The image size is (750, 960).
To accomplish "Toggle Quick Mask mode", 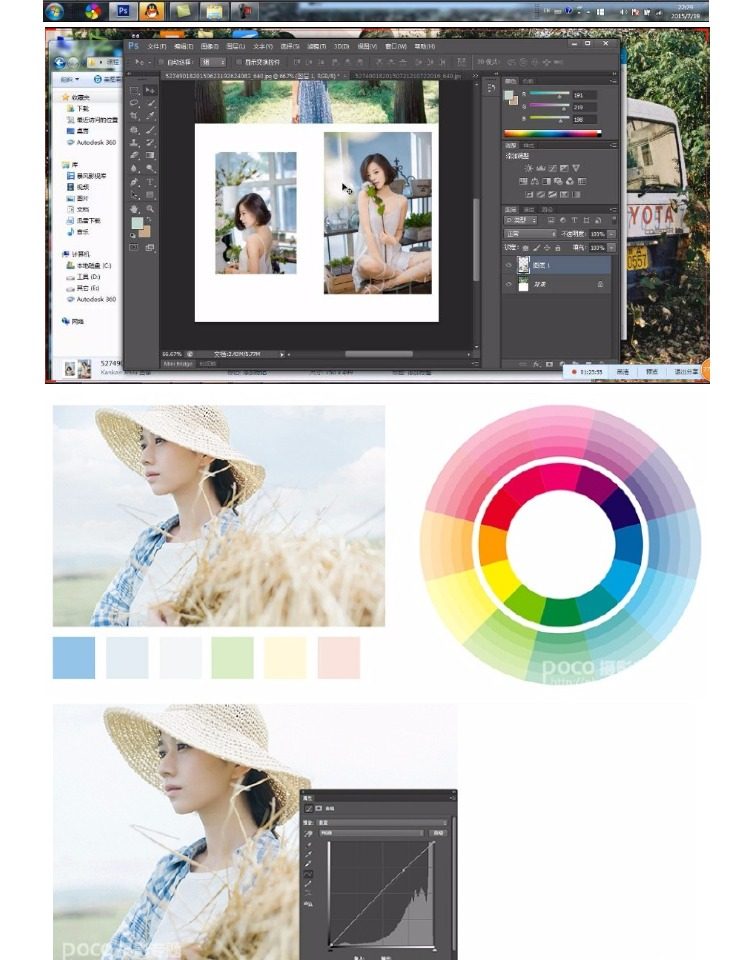I will (x=134, y=248).
